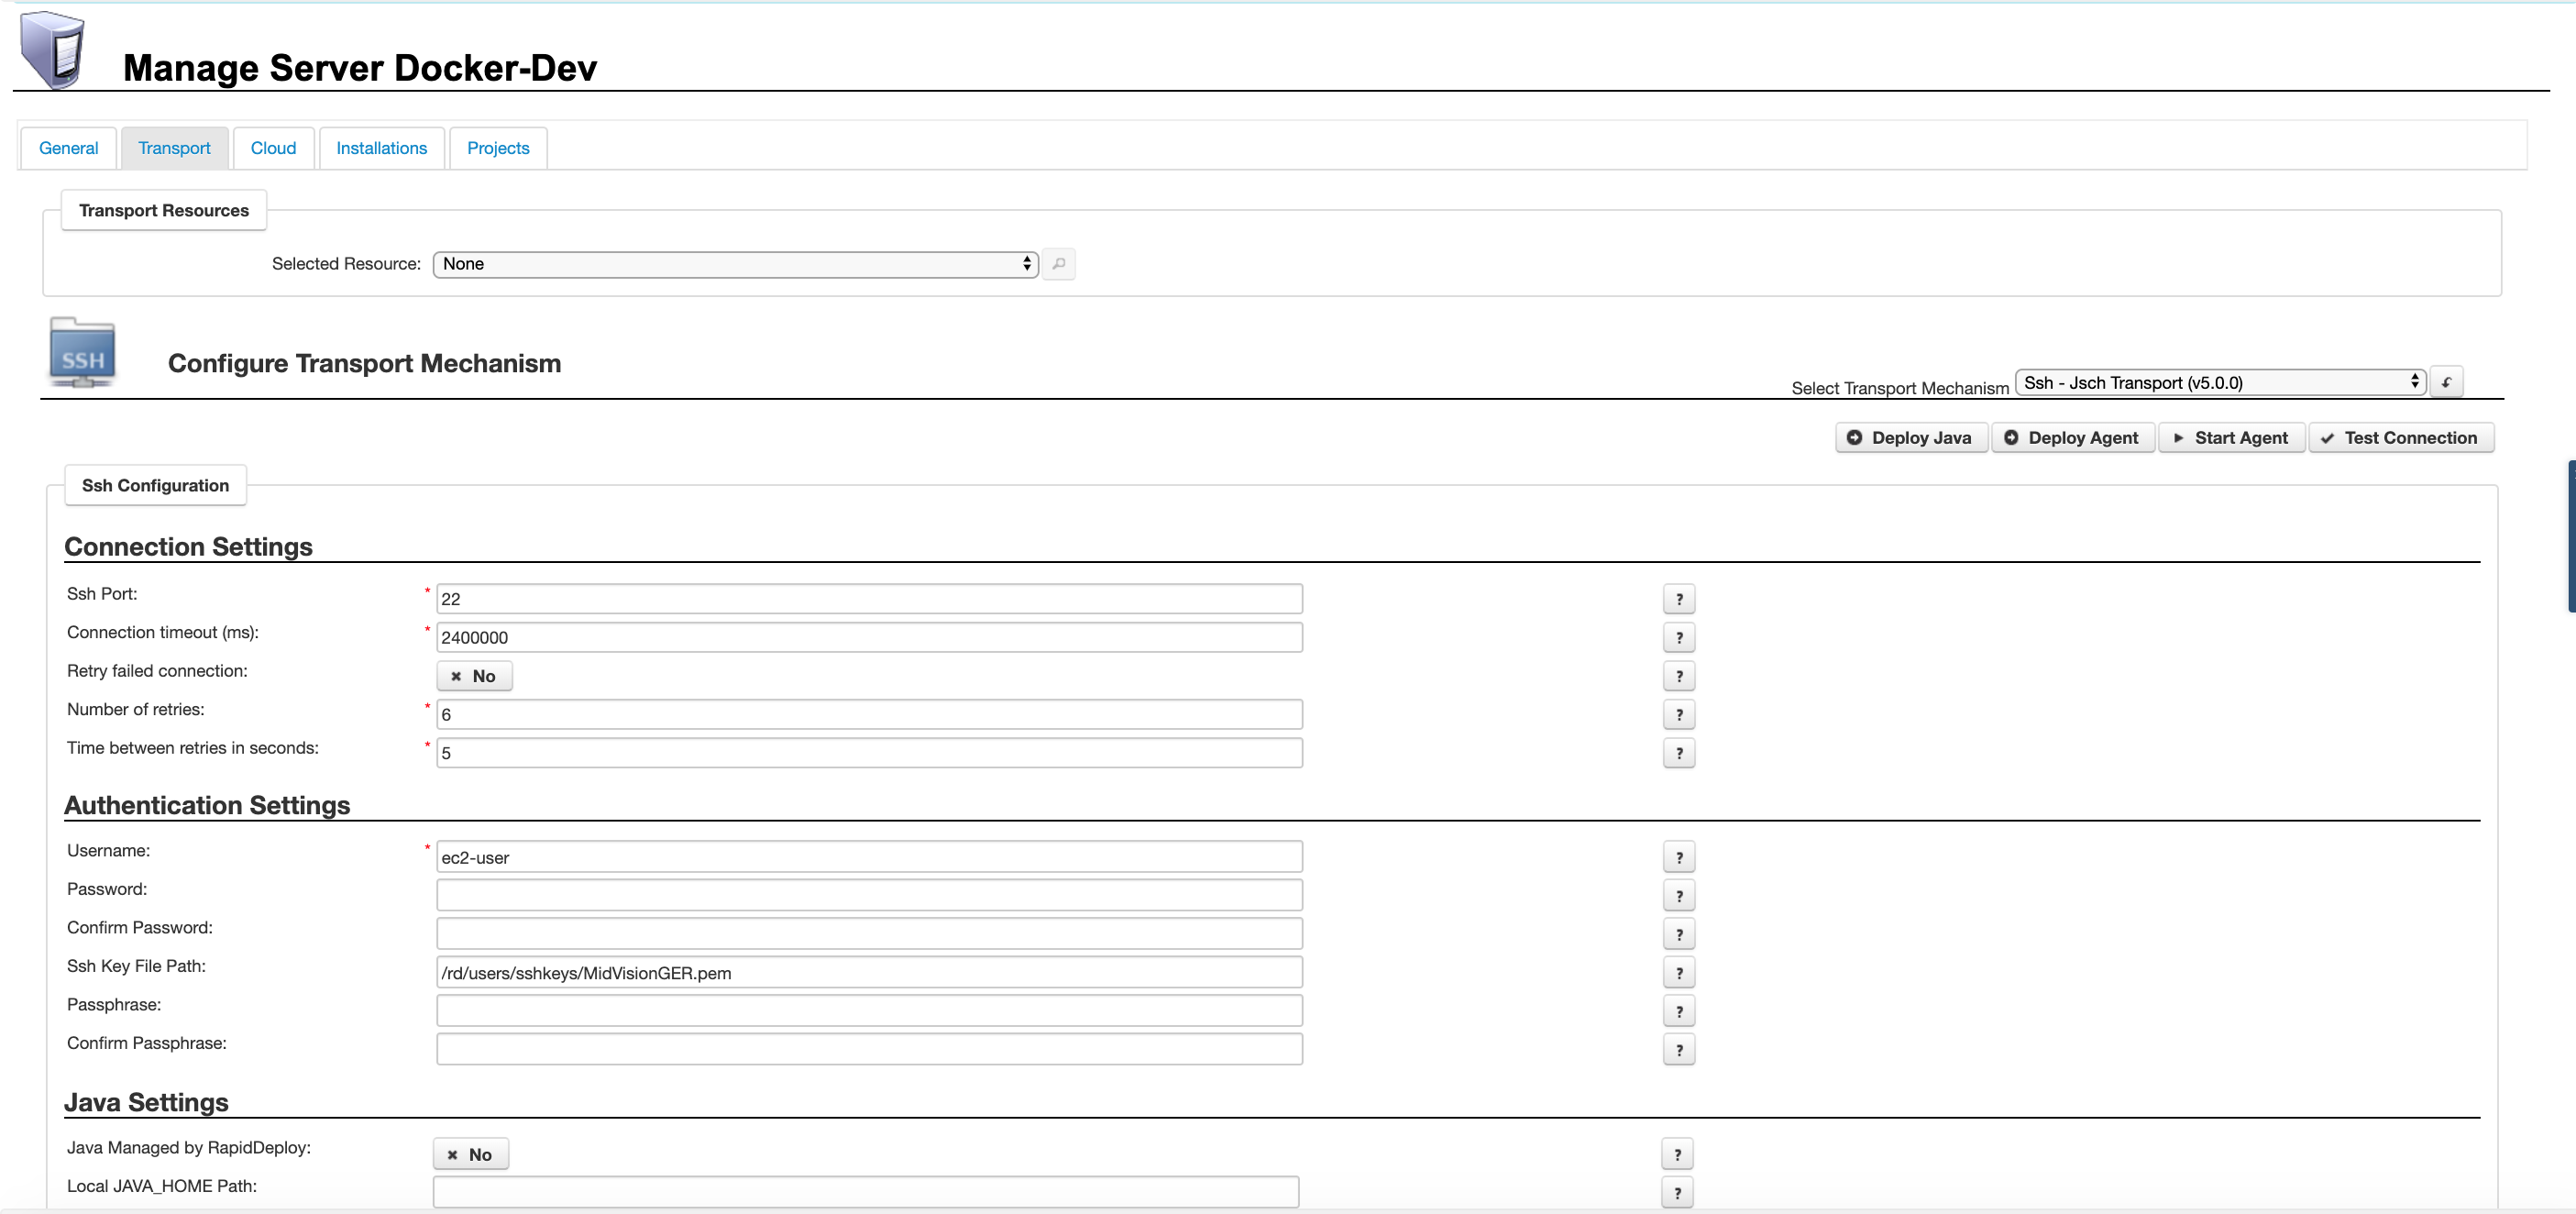Click the help icon for Time between retries
The width and height of the screenshot is (2576, 1214).
[1679, 753]
